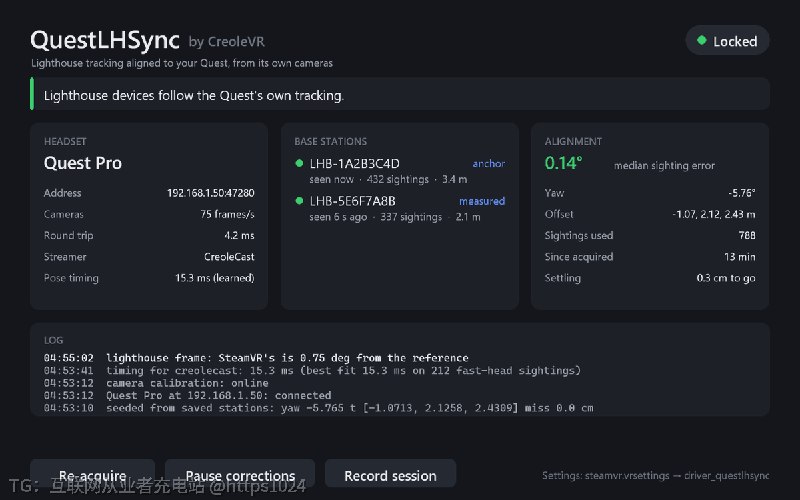The image size is (800, 500).
Task: Click the headset address 192.168.1.50:47280
Action: click(211, 193)
